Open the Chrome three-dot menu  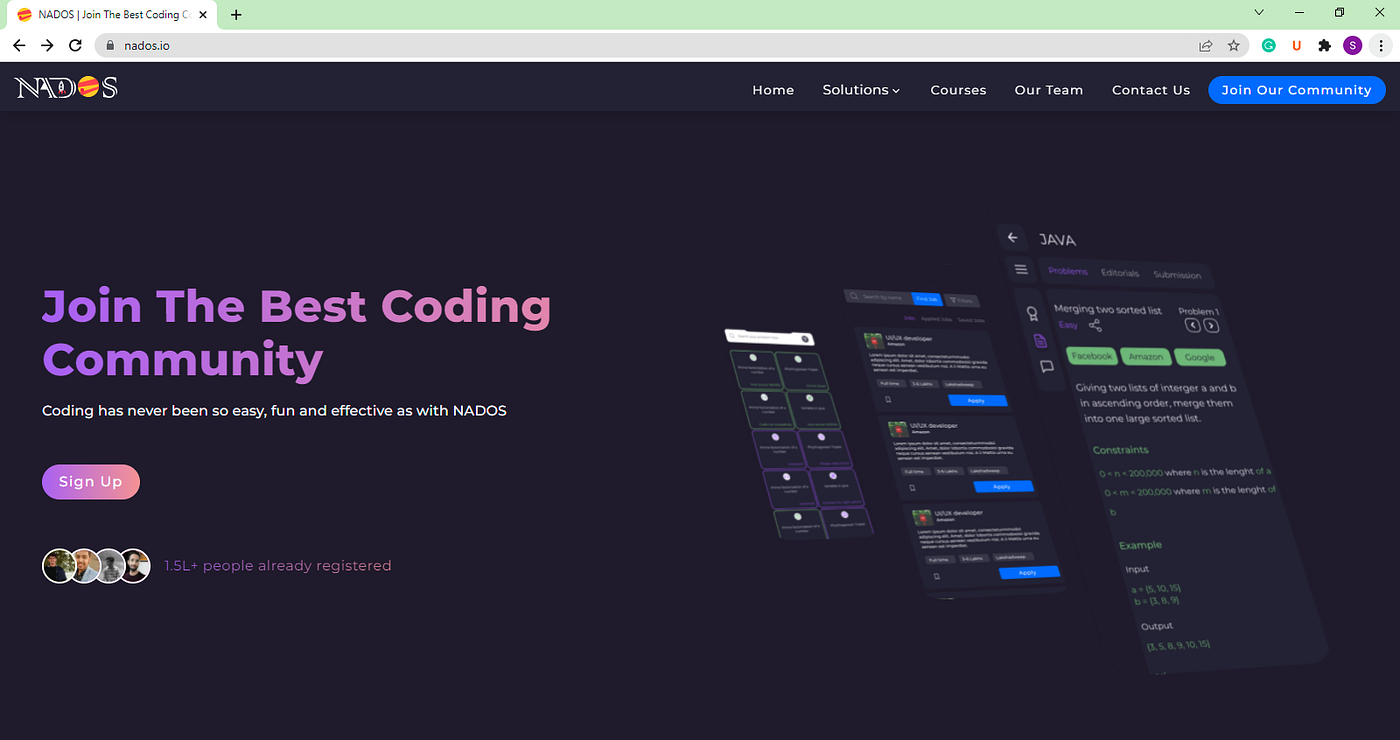[1383, 45]
